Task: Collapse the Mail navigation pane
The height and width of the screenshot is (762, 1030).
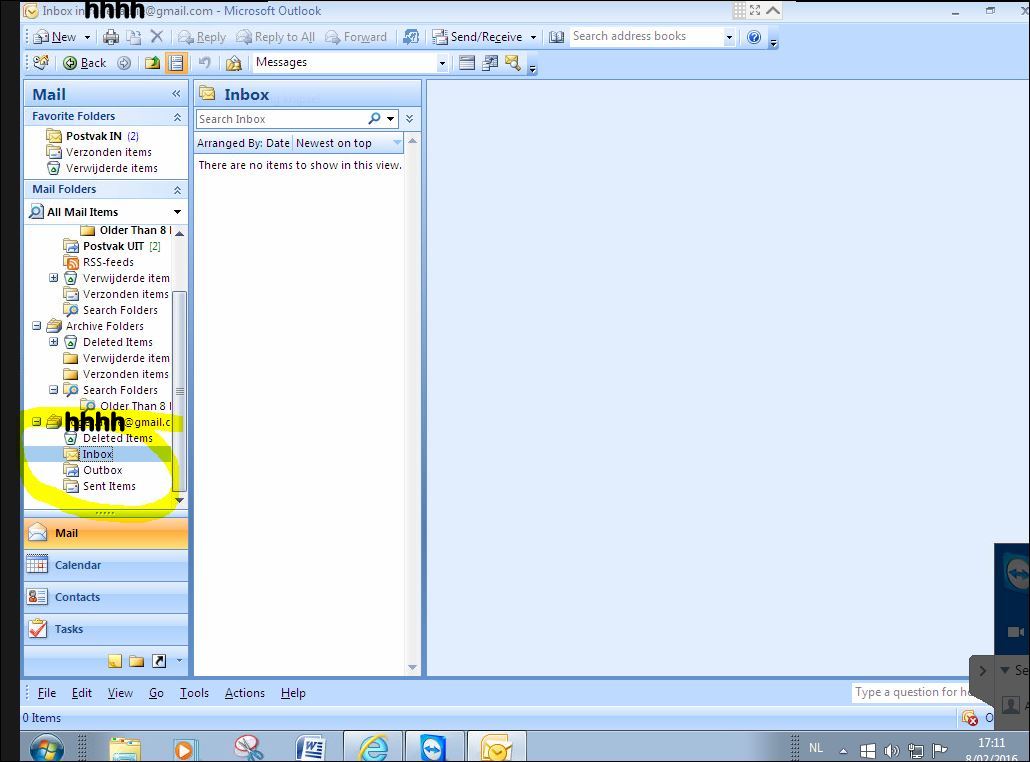Action: [x=176, y=94]
